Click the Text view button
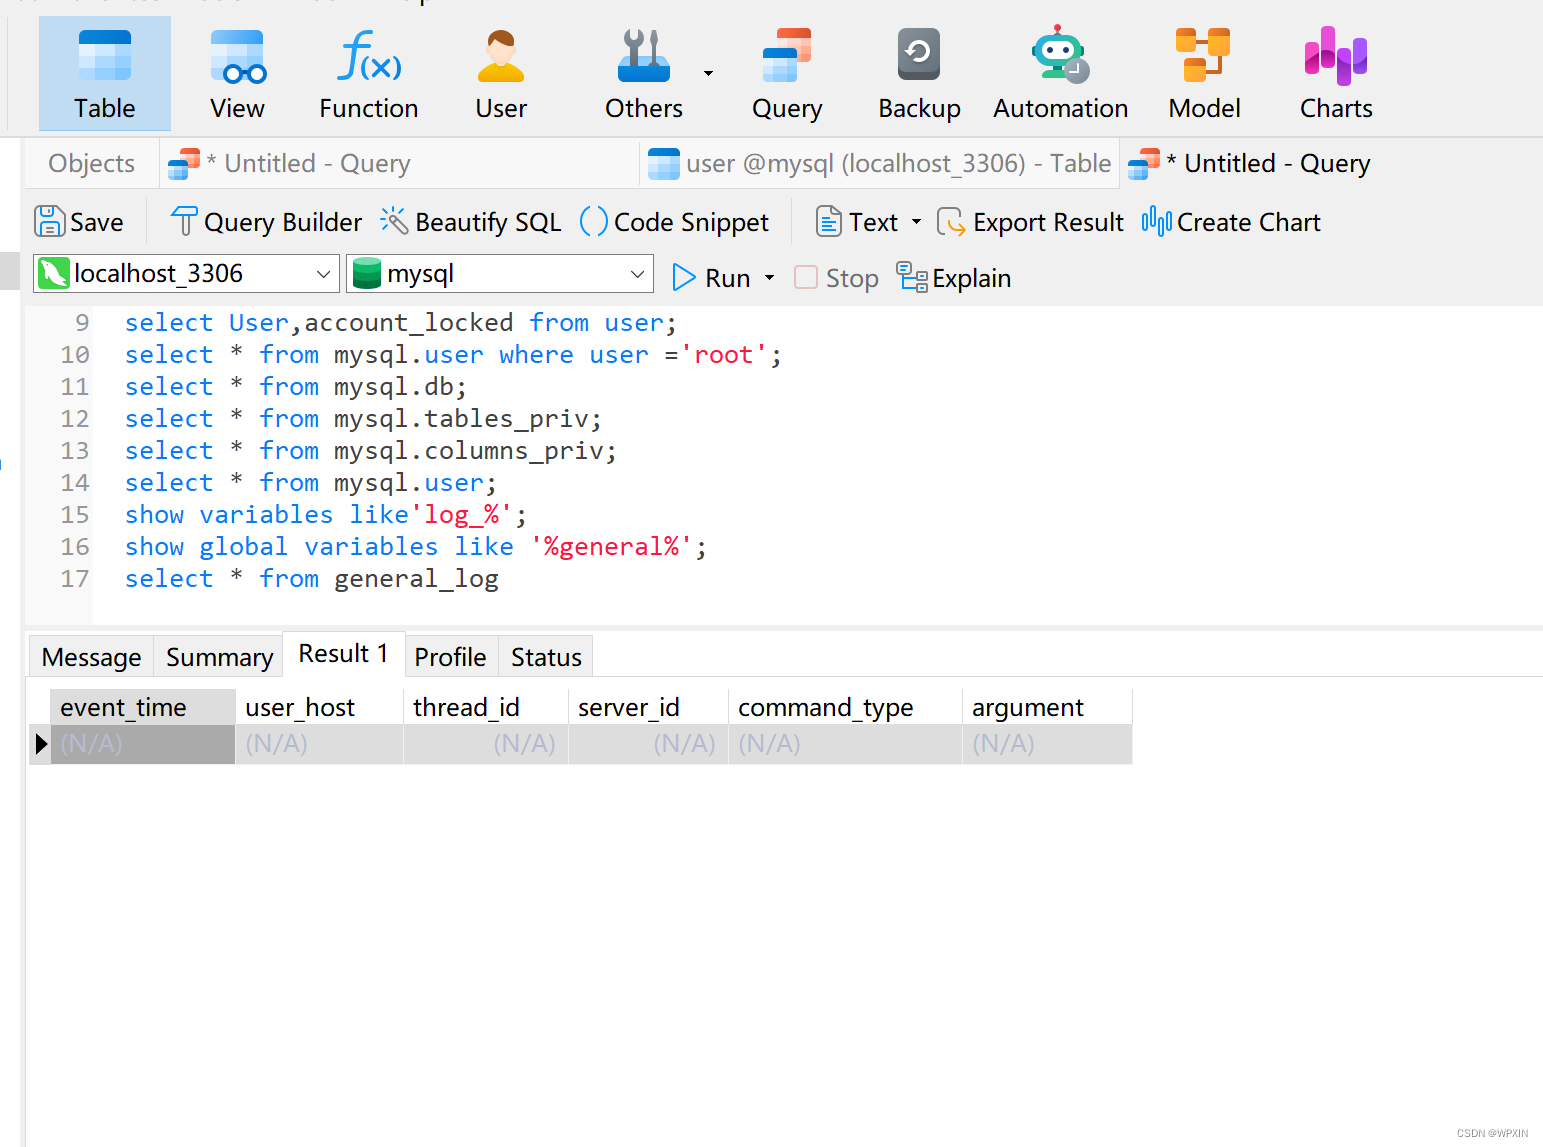Image resolution: width=1543 pixels, height=1147 pixels. (x=857, y=222)
